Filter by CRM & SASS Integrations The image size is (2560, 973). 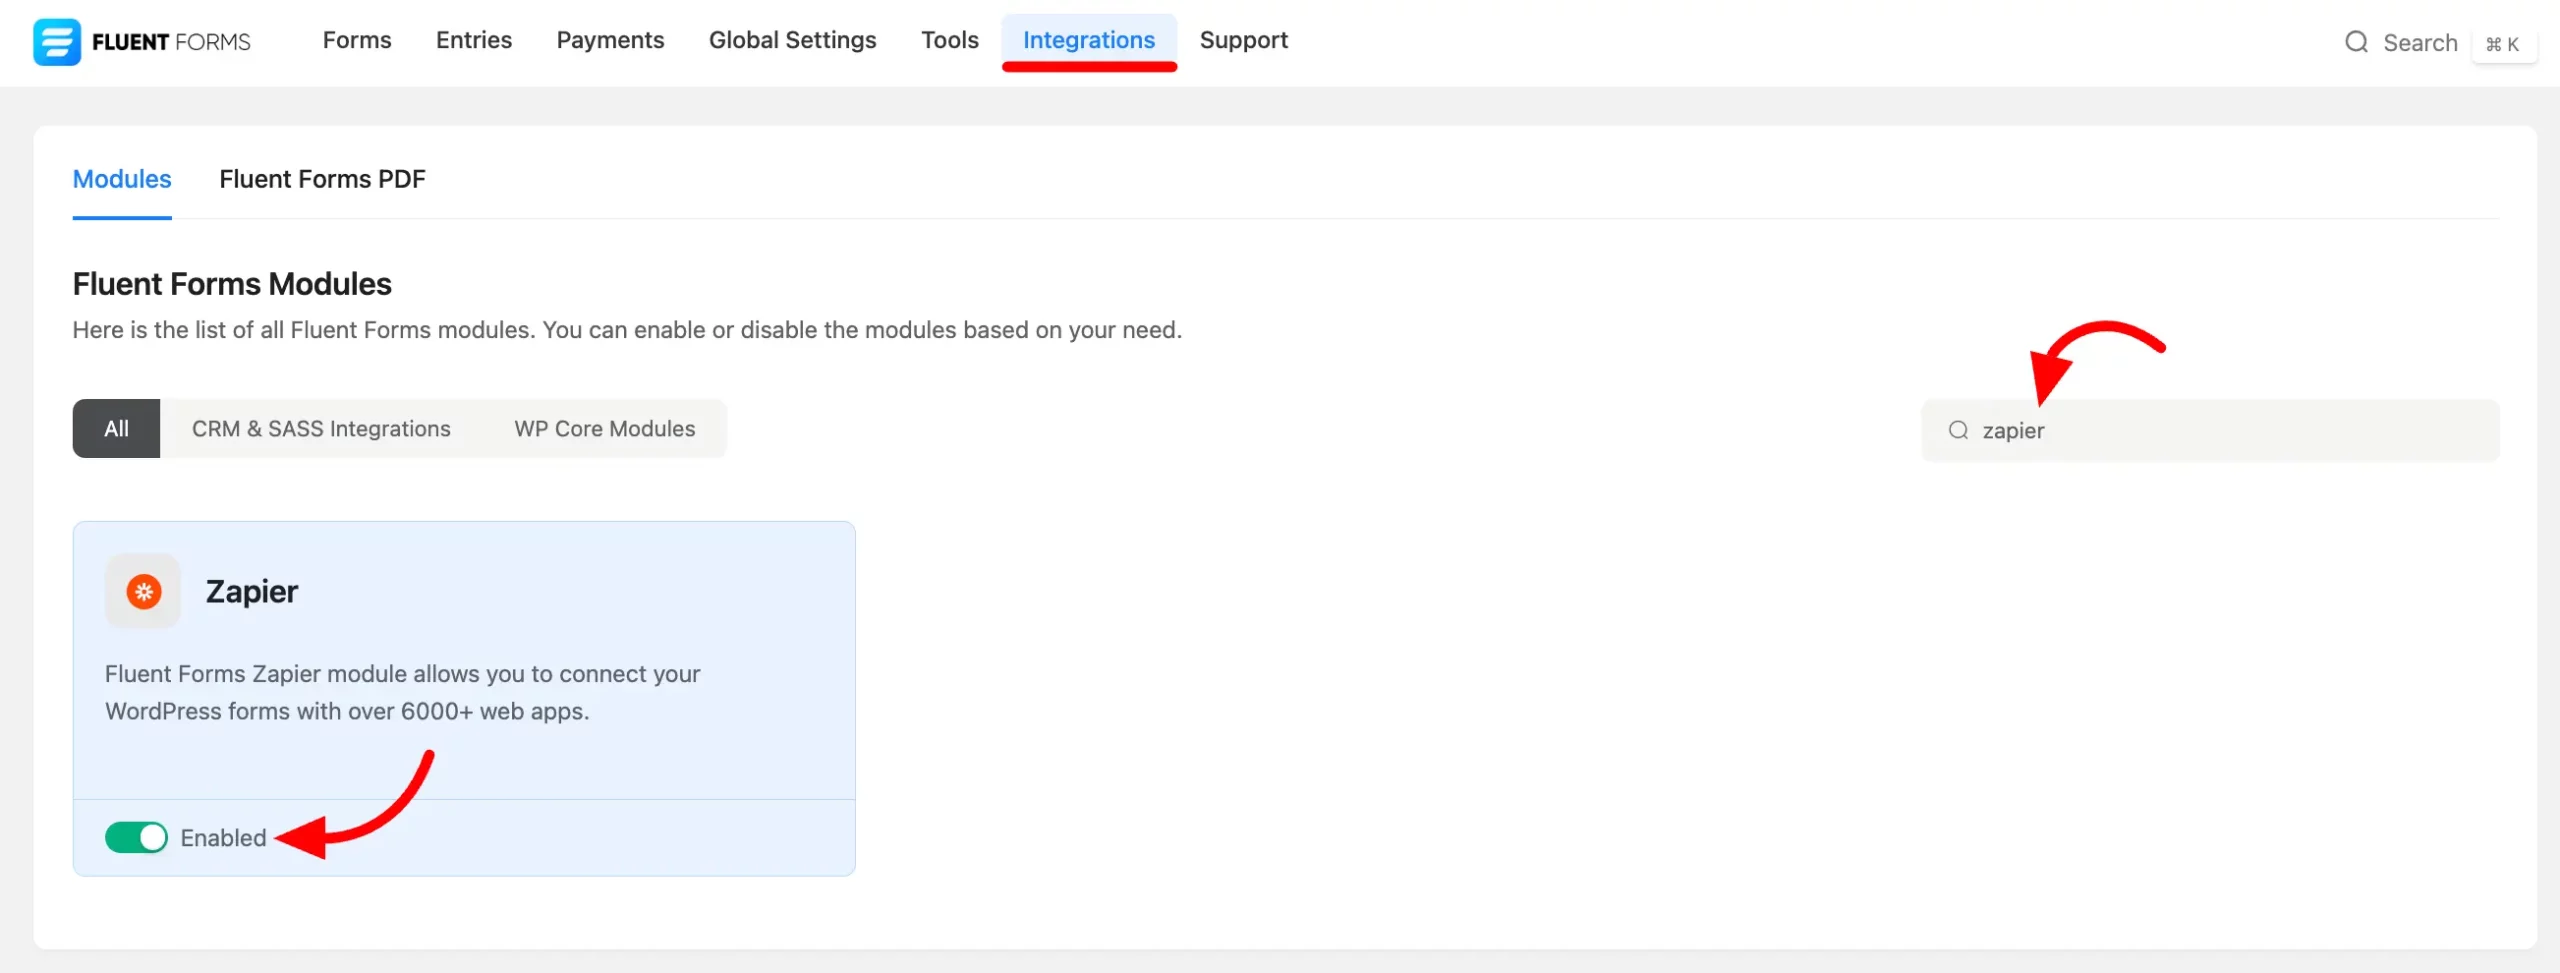tap(321, 429)
